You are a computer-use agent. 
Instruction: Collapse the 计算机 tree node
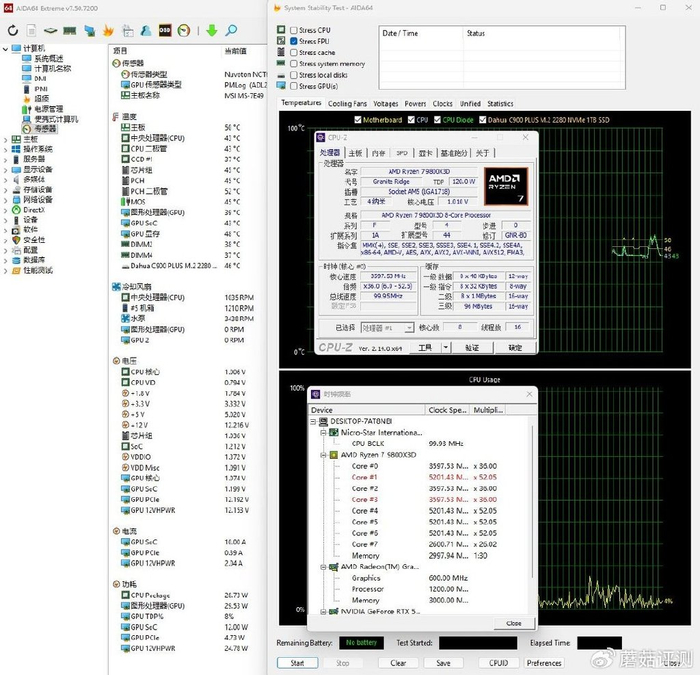[5, 48]
